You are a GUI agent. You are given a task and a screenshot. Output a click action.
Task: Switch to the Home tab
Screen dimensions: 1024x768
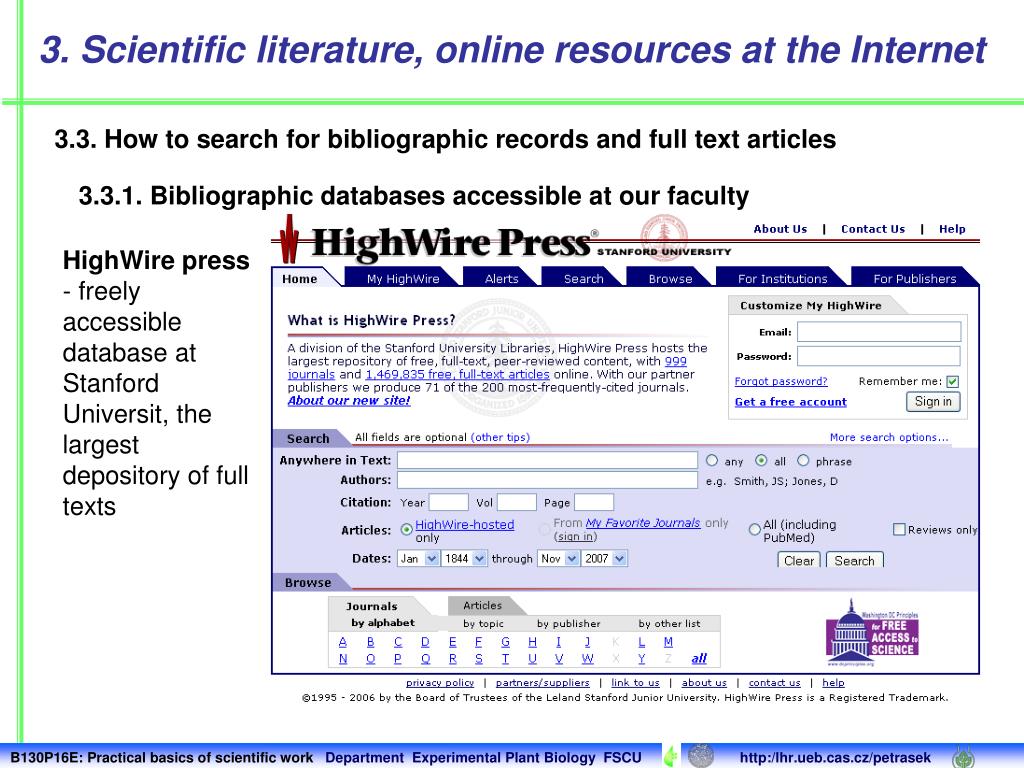coord(300,279)
